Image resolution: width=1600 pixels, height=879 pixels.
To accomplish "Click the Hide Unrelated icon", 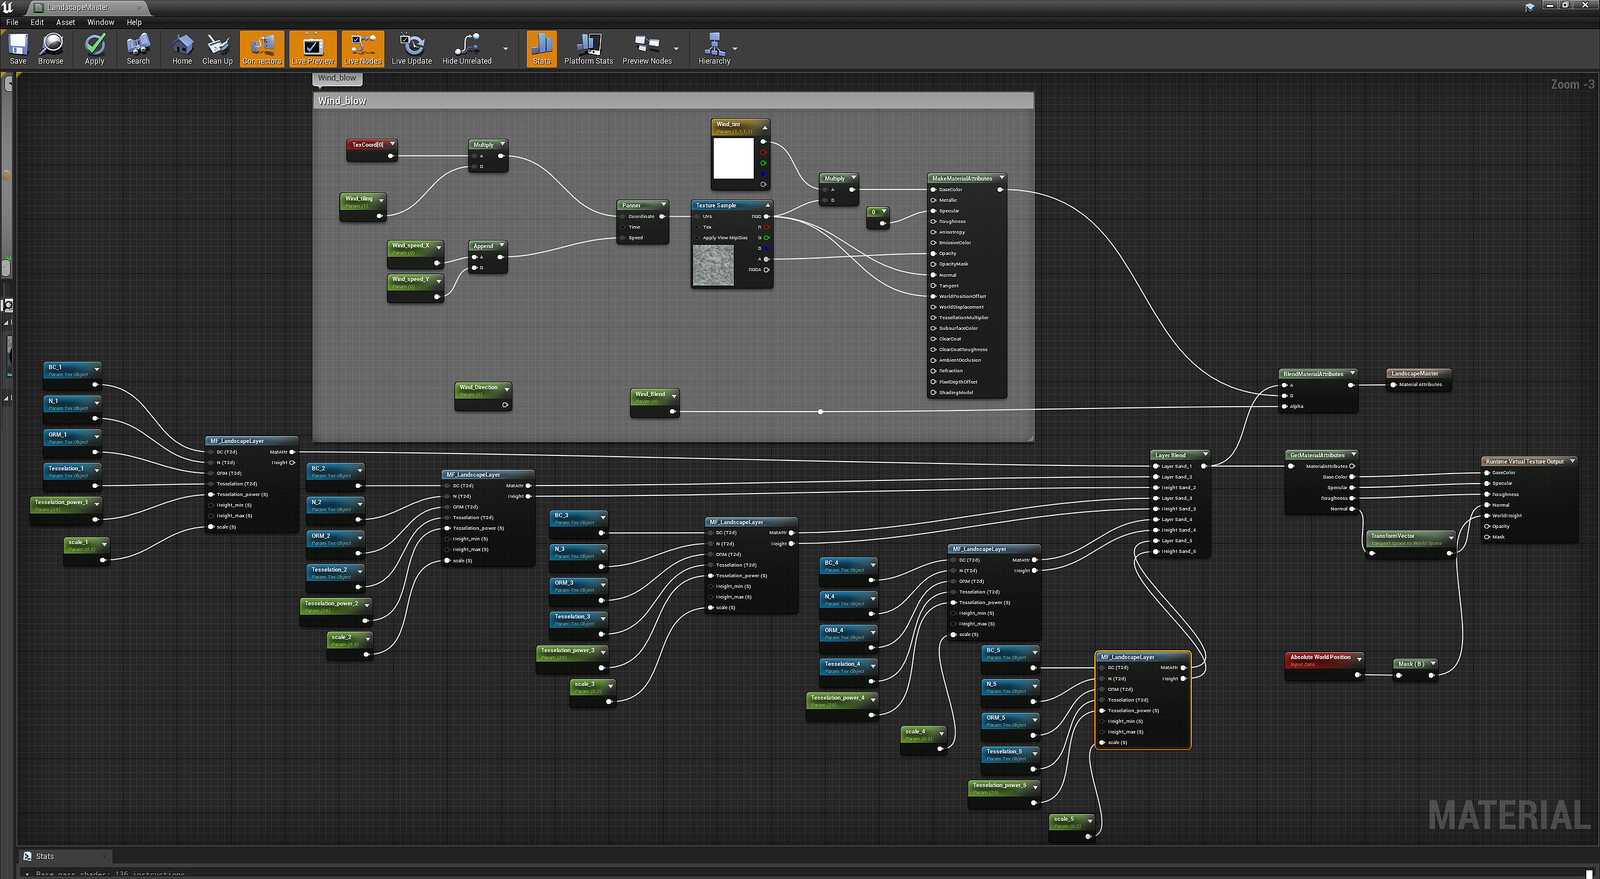I will (467, 48).
